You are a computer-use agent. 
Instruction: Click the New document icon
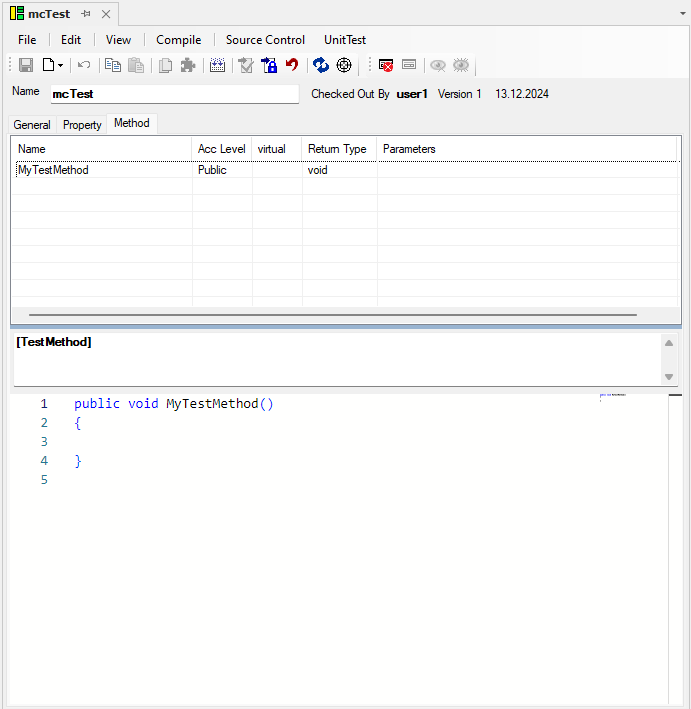point(48,65)
